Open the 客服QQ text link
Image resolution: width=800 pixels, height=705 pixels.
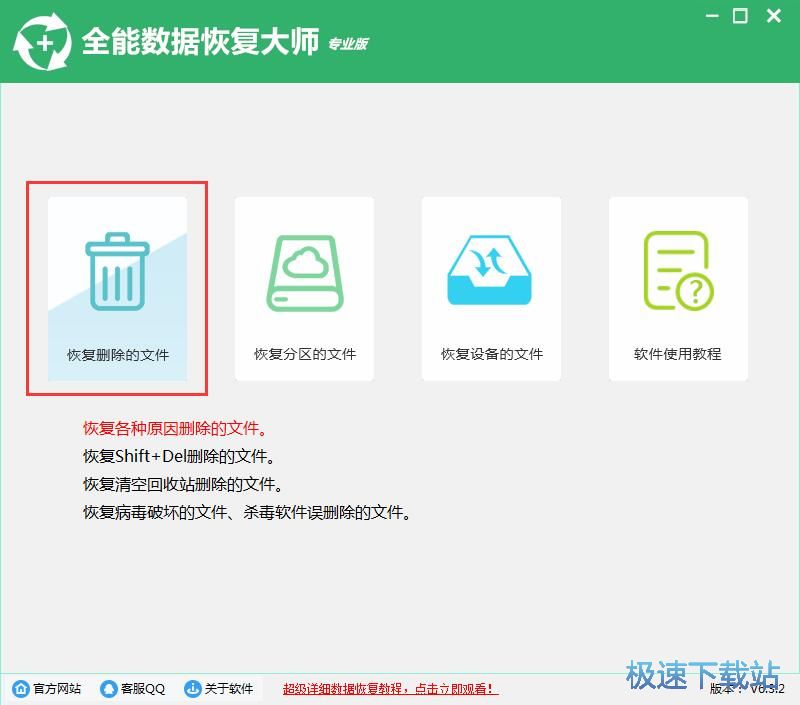[x=143, y=689]
